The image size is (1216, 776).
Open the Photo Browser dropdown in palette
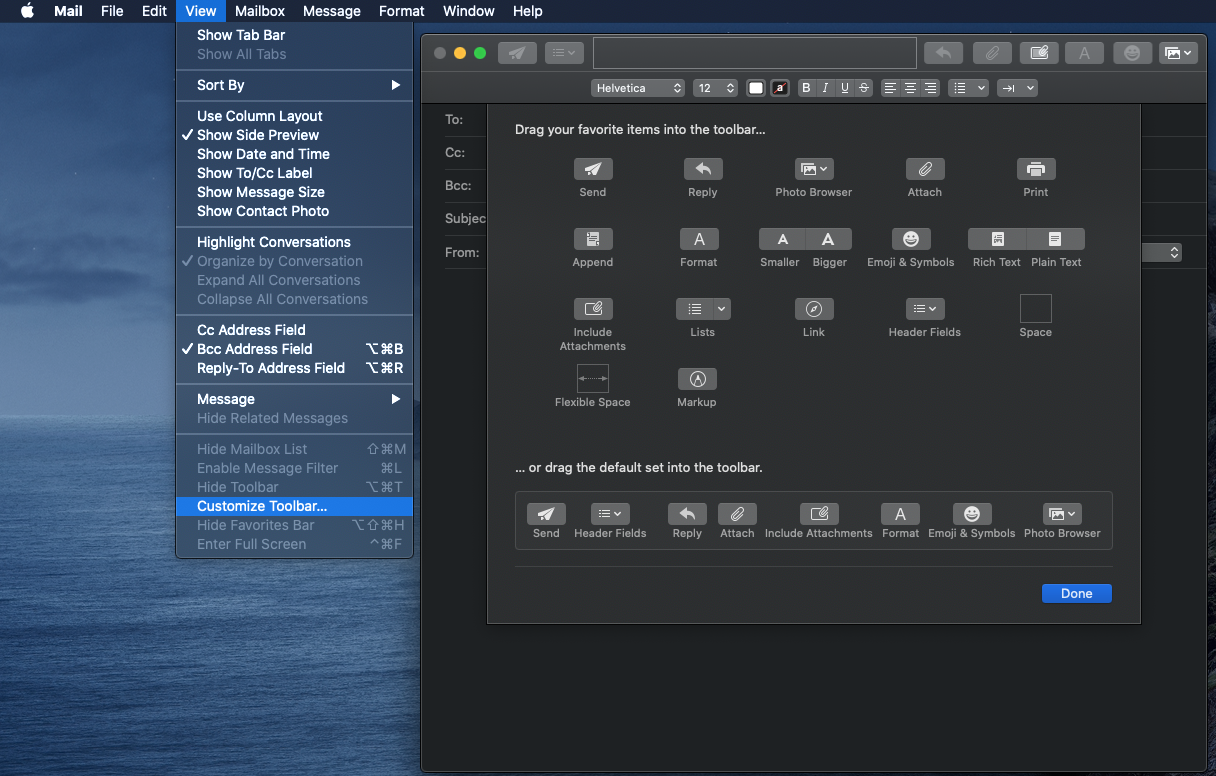814,169
